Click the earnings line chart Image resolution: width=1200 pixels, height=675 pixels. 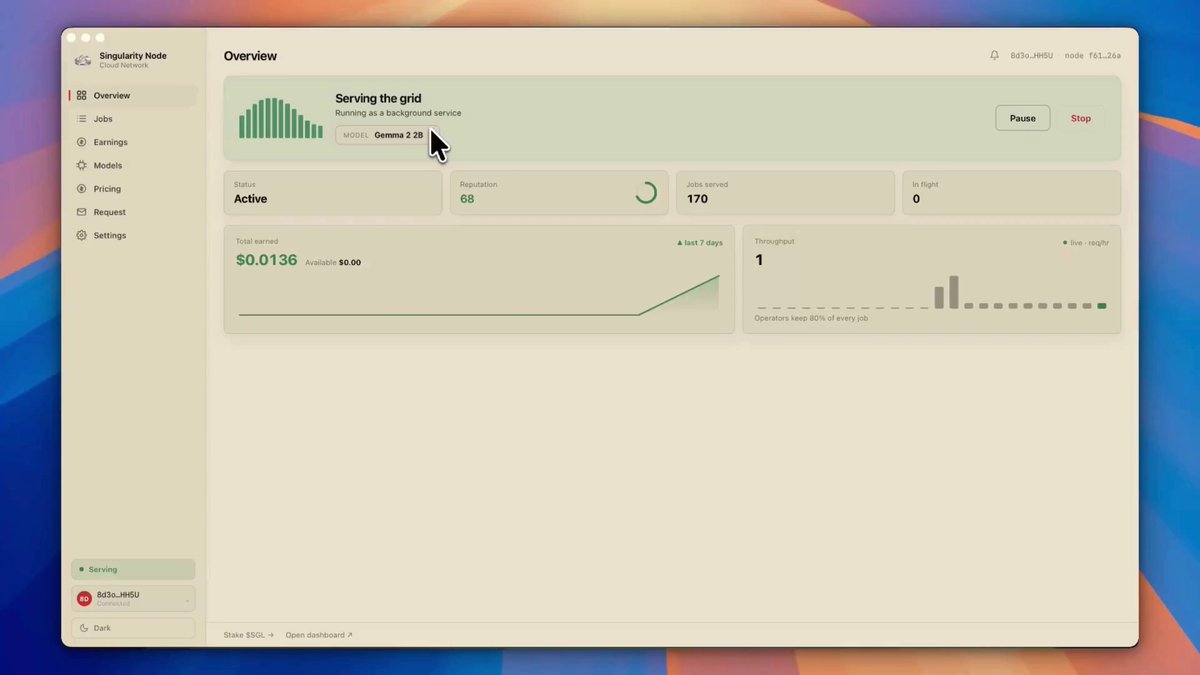pyautogui.click(x=479, y=297)
